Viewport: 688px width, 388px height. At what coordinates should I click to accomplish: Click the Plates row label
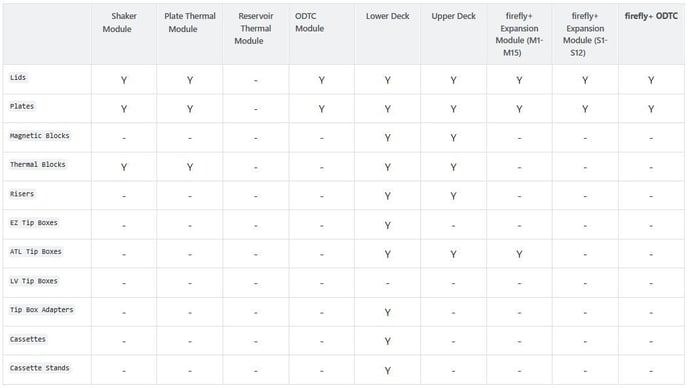click(x=22, y=106)
